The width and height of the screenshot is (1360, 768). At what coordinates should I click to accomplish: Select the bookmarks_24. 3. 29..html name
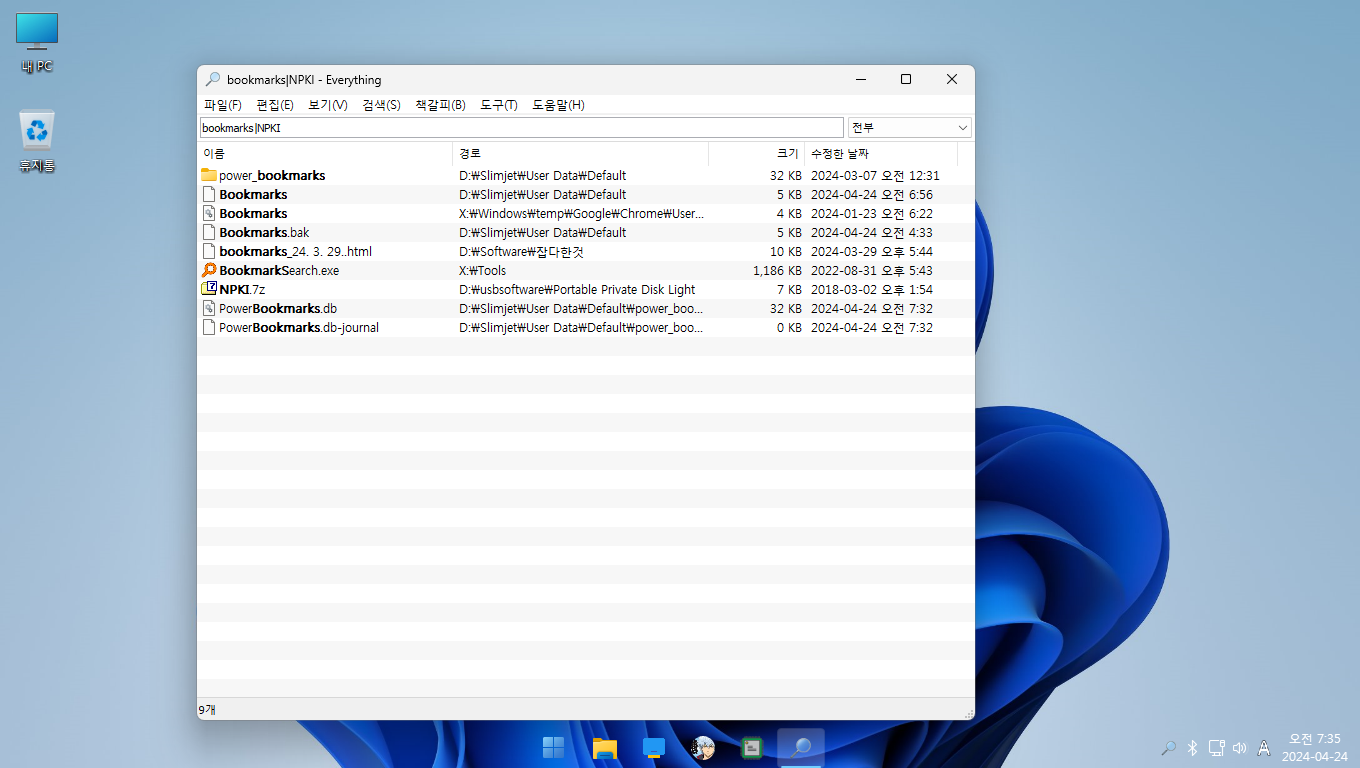(295, 251)
